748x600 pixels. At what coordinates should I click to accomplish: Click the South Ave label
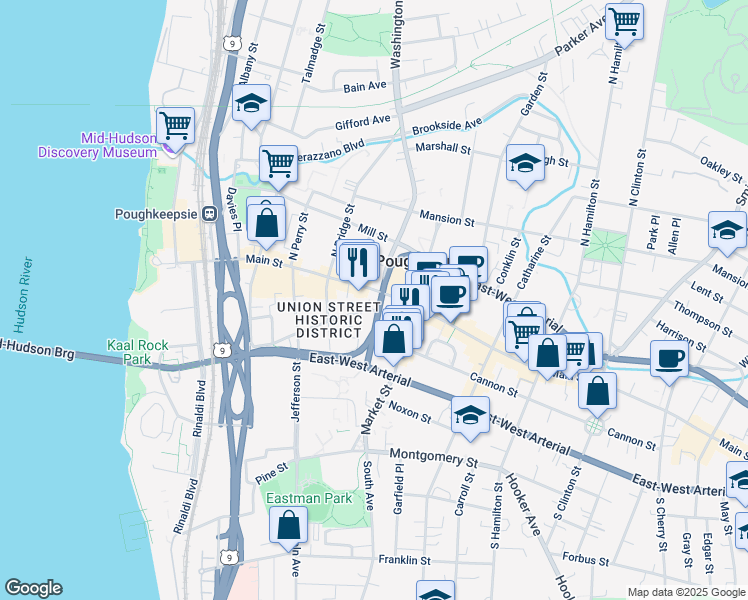pos(368,486)
